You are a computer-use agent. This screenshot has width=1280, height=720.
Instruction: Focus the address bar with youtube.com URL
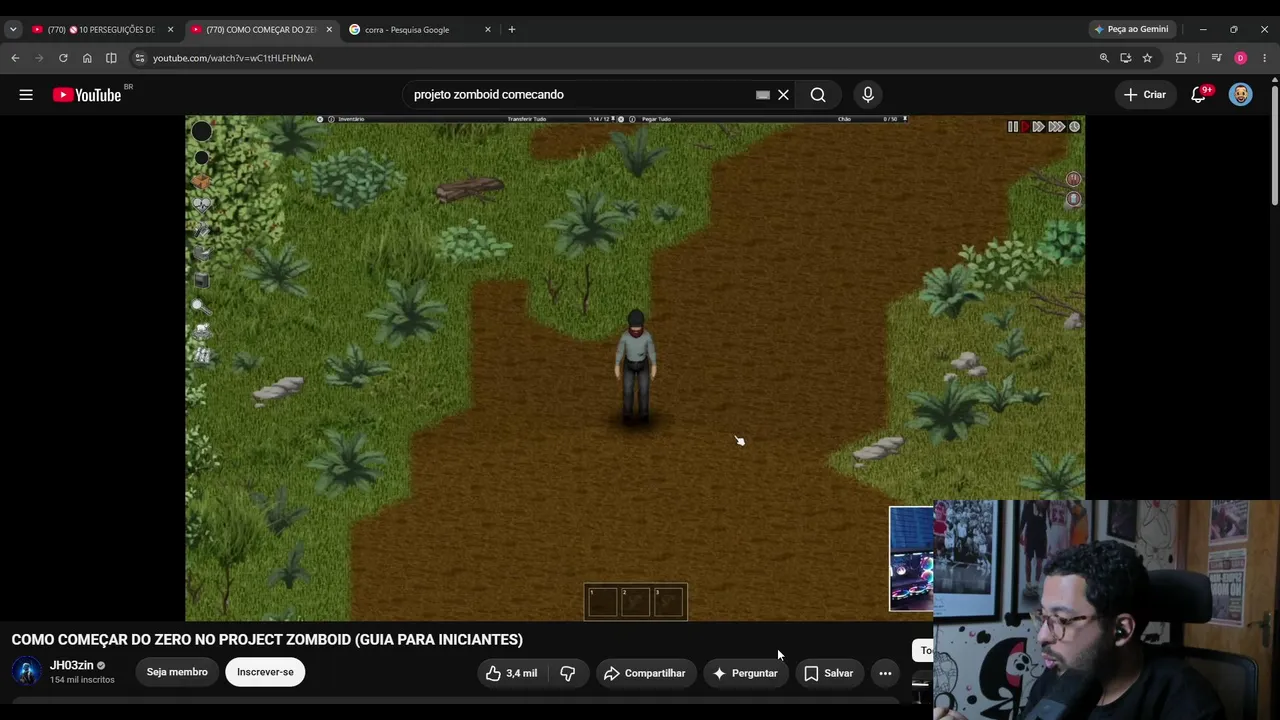(x=620, y=58)
